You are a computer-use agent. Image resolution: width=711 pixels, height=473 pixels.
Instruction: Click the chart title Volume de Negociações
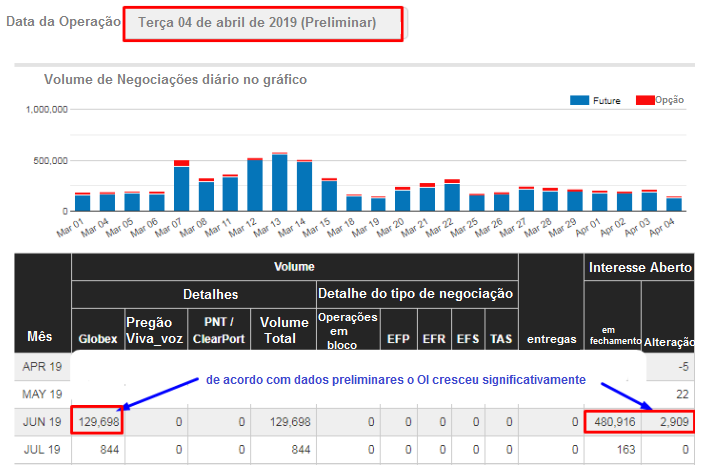click(x=175, y=79)
